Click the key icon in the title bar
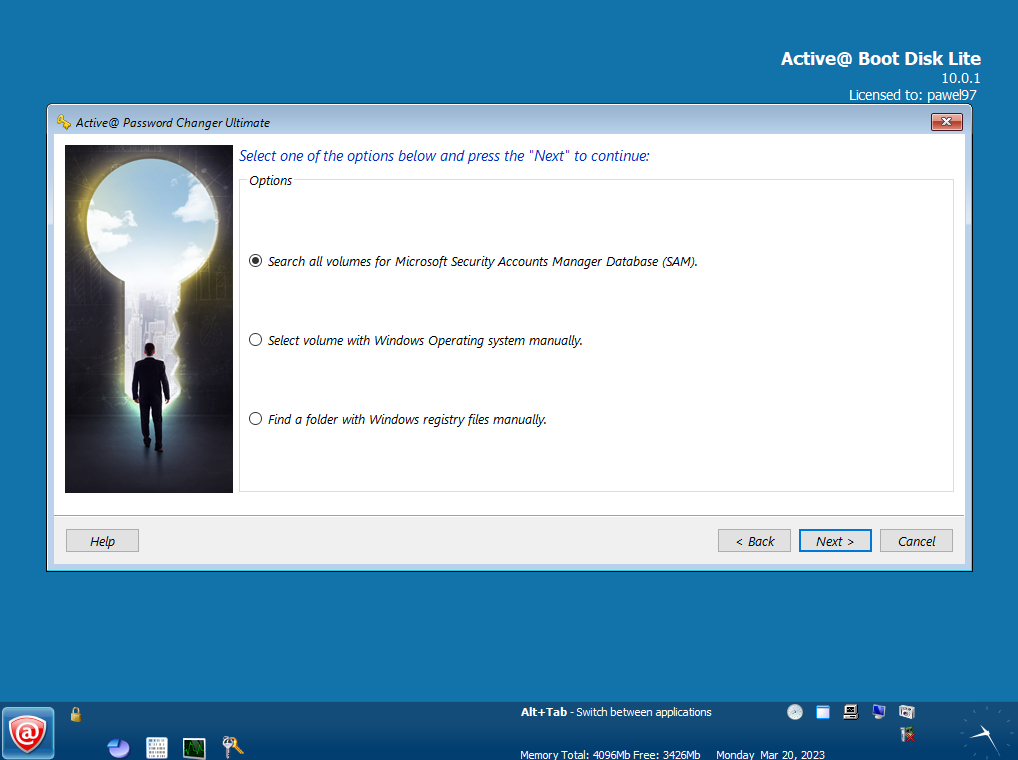This screenshot has height=760, width=1018. 64,122
